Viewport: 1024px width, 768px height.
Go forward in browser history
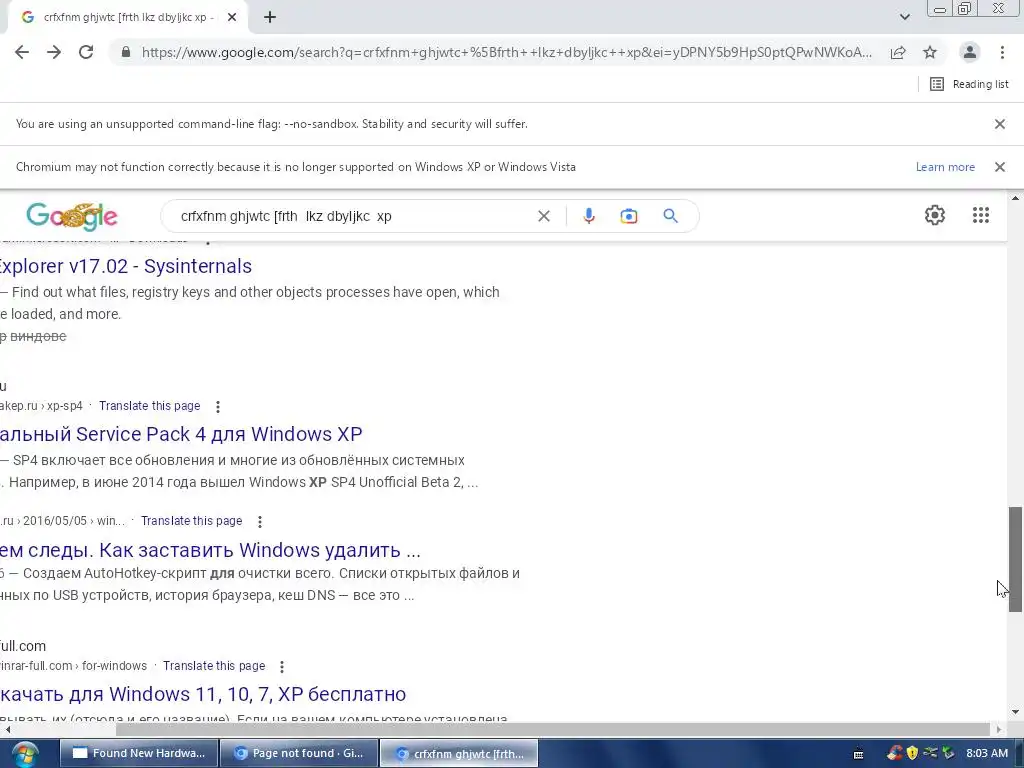pyautogui.click(x=54, y=52)
